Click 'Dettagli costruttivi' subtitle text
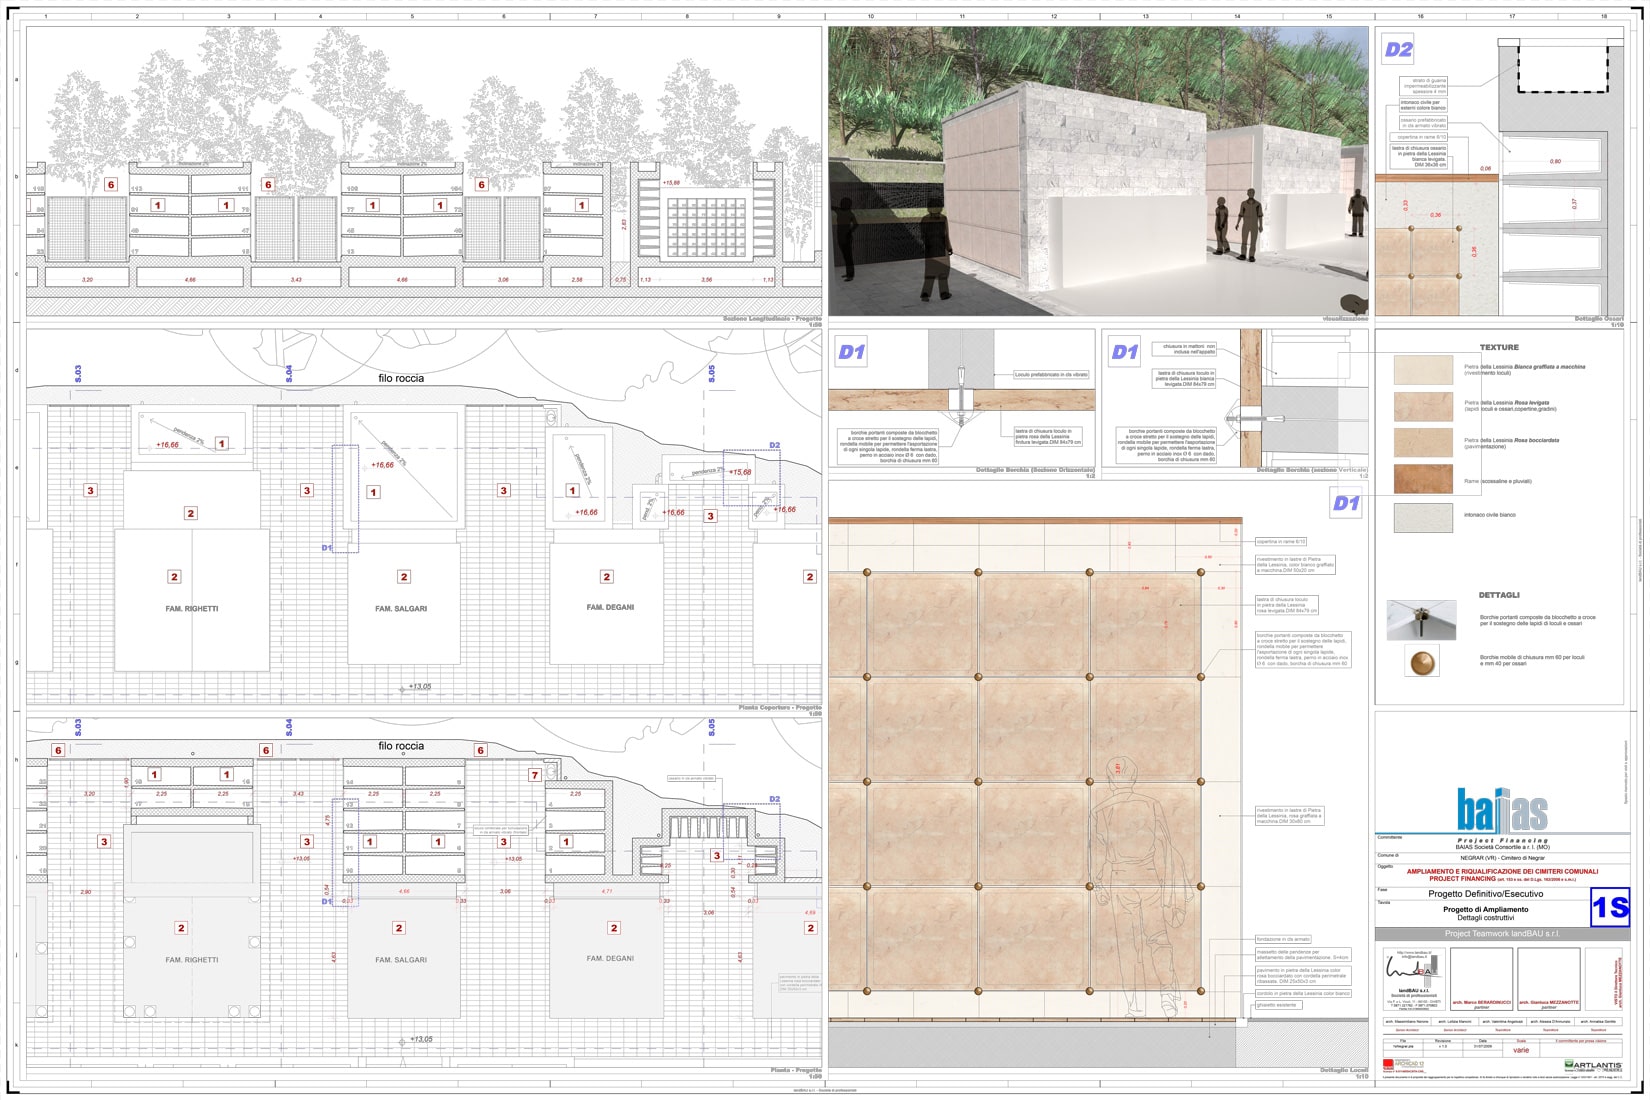The width and height of the screenshot is (1650, 1100). point(1485,917)
